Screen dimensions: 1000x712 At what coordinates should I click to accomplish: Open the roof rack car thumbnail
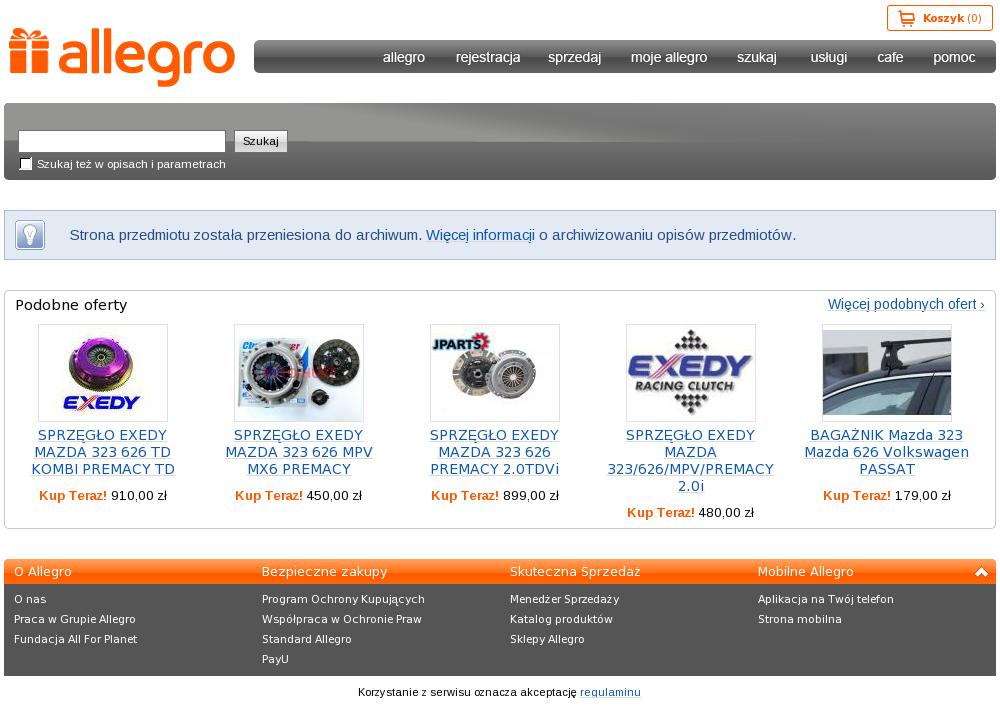886,373
